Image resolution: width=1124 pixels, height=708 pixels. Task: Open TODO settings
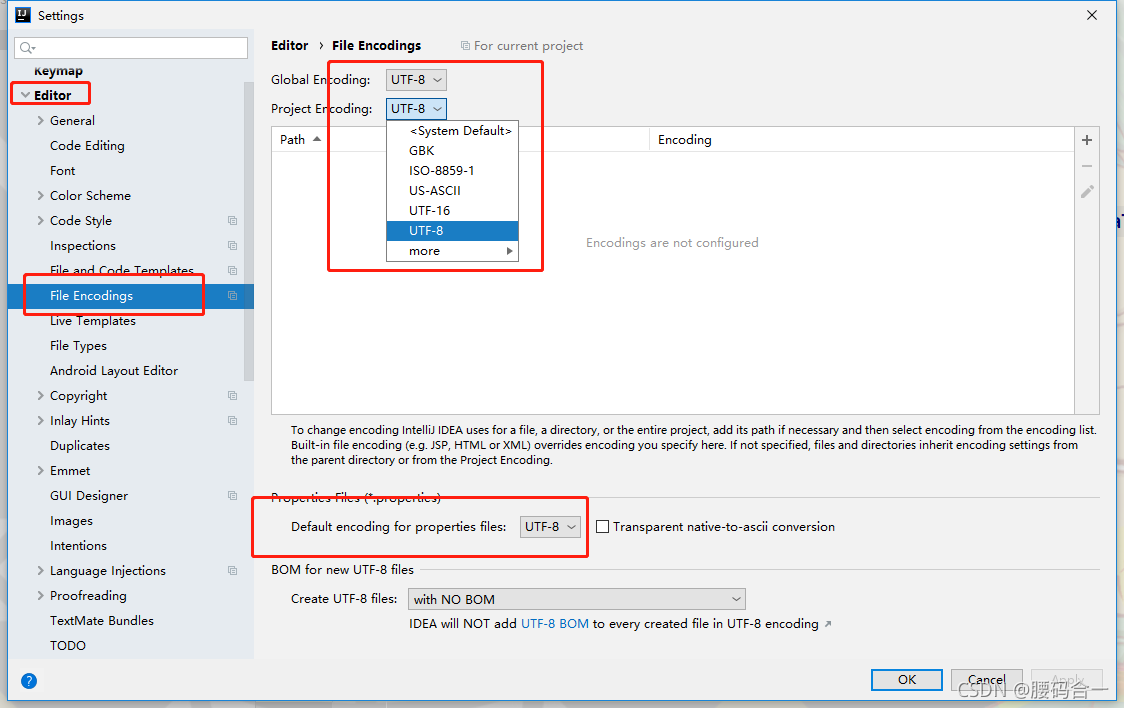pyautogui.click(x=67, y=646)
